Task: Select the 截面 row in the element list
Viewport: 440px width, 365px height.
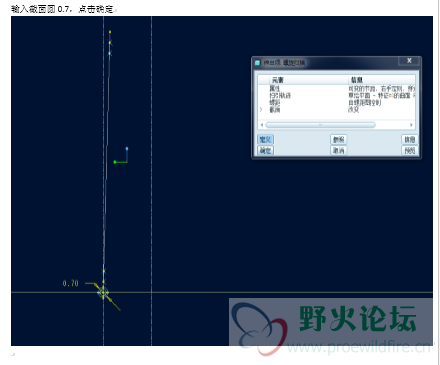Action: pyautogui.click(x=337, y=110)
